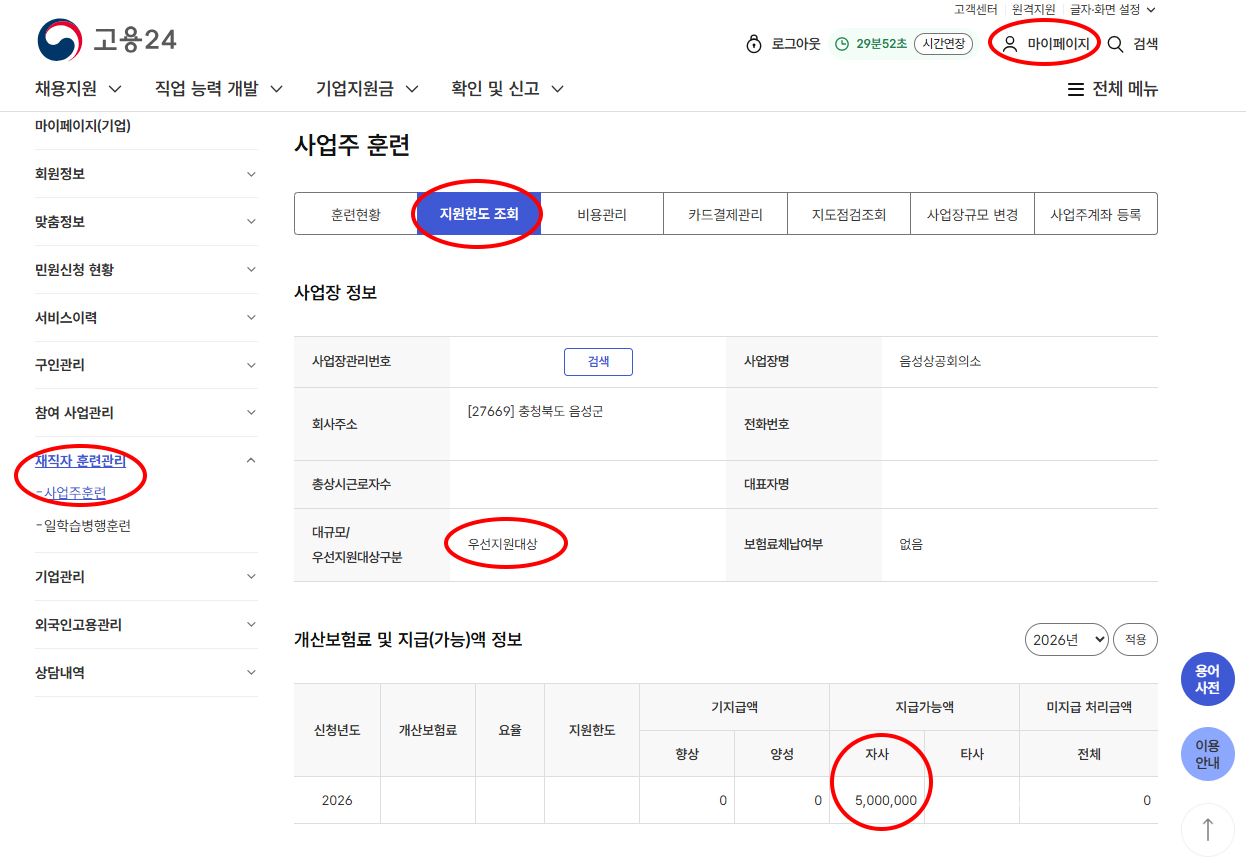
Task: Click the 검색 magnifier icon
Action: (1115, 44)
